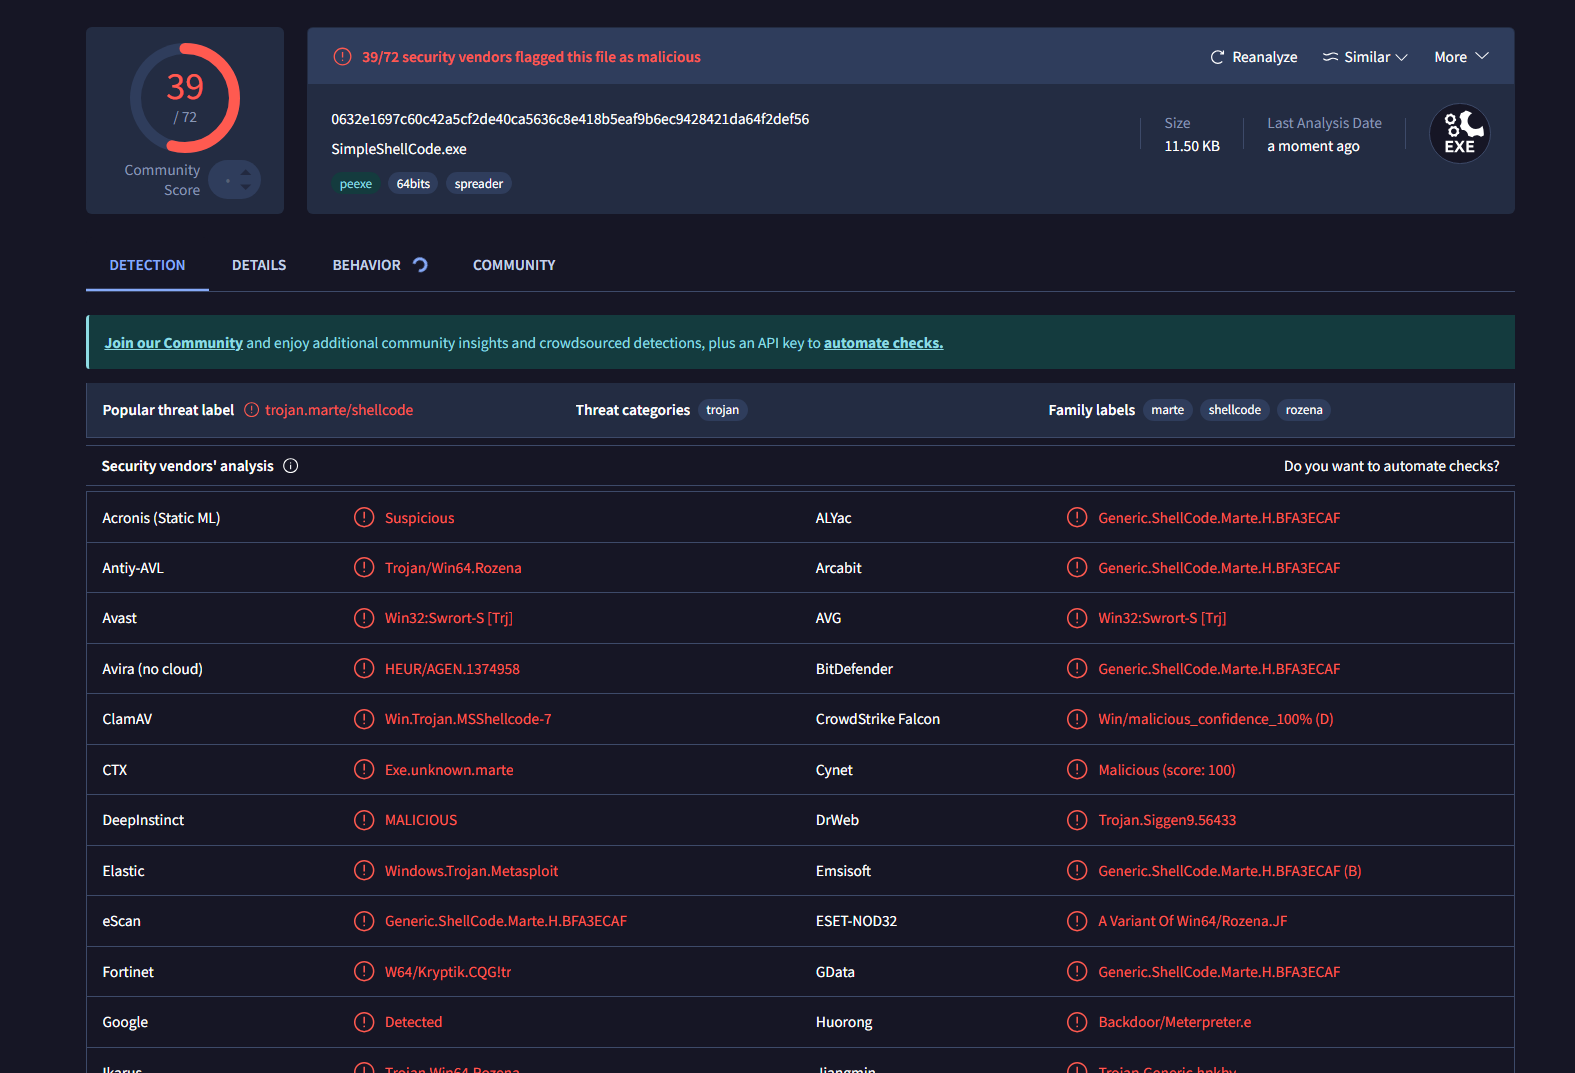Click A Variant Of Win64/Rozena.JF text

point(1192,921)
